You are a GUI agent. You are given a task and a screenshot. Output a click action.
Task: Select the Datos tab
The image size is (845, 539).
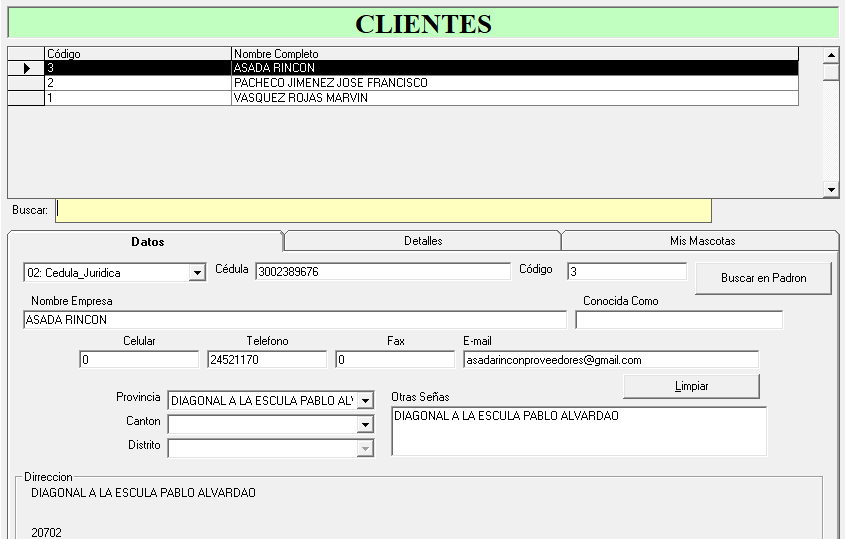click(x=147, y=241)
